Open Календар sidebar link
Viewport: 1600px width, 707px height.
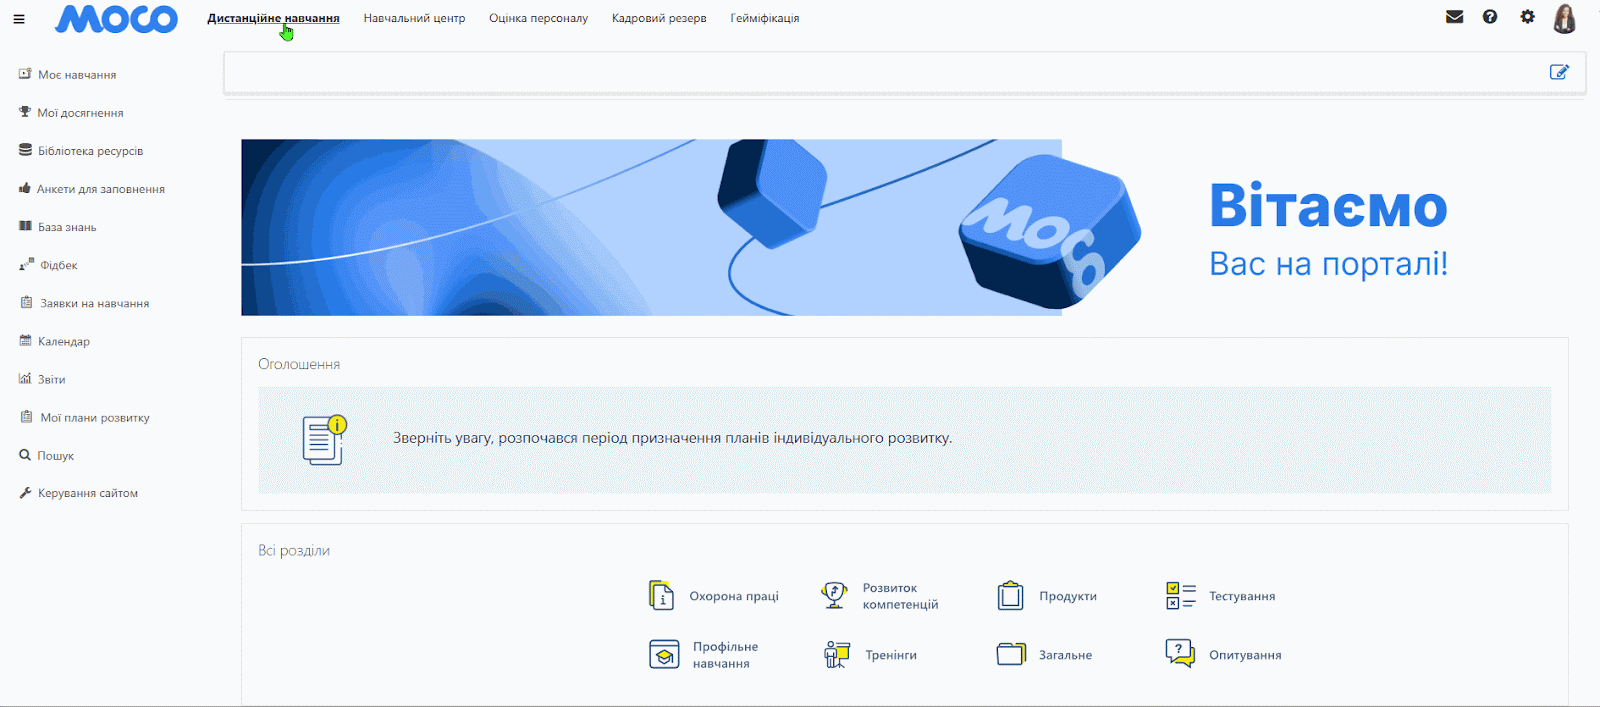pyautogui.click(x=64, y=341)
